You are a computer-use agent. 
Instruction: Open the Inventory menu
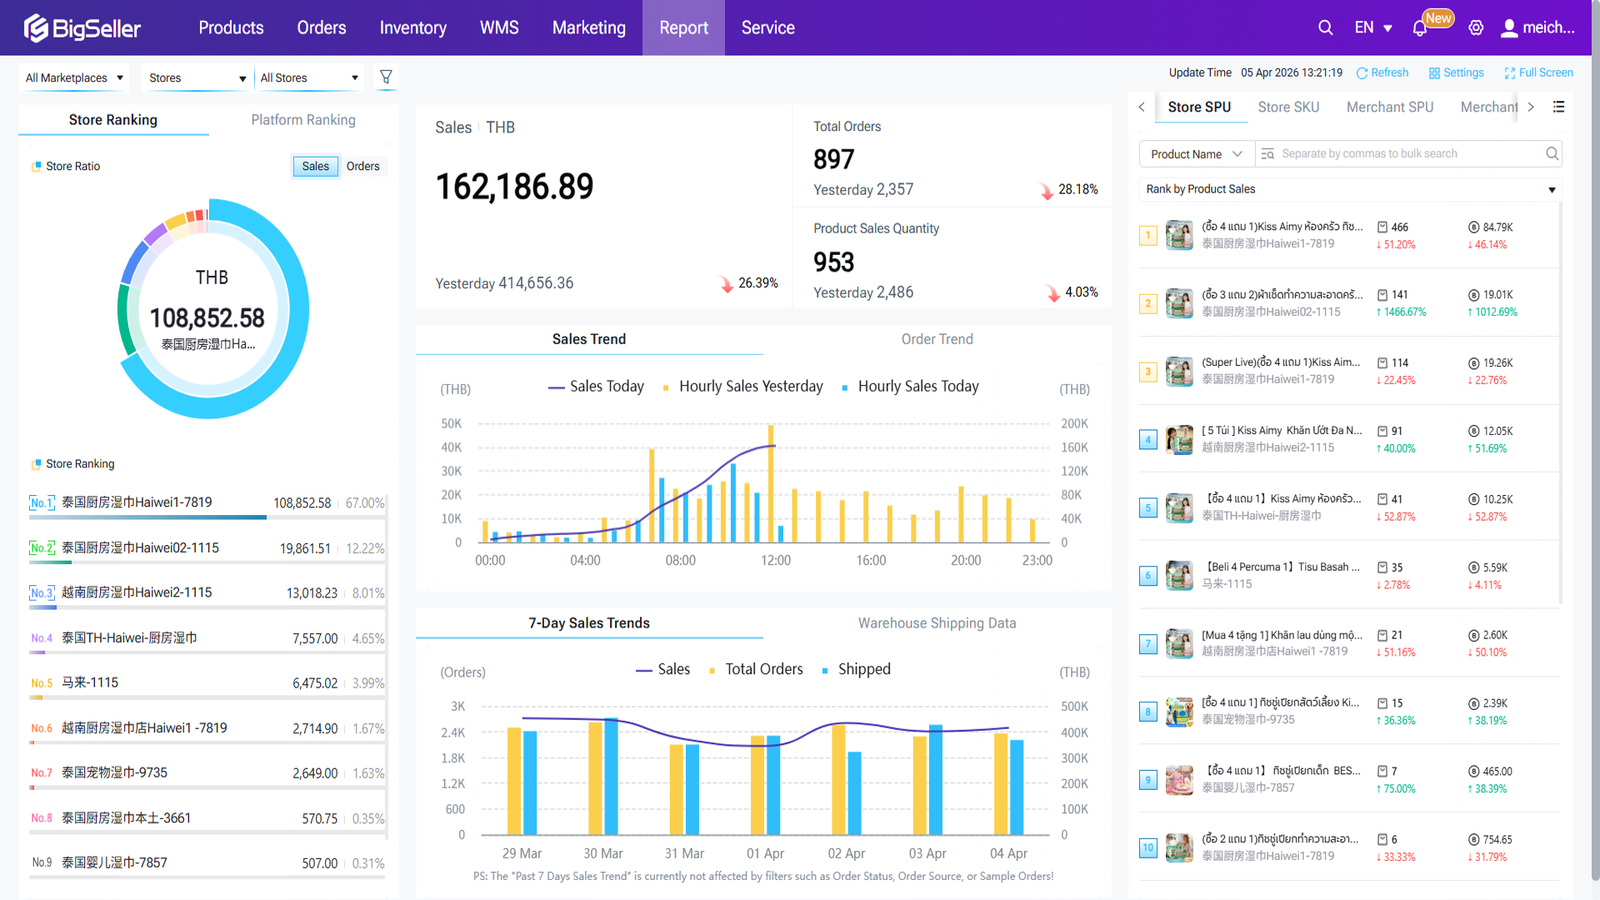point(412,28)
